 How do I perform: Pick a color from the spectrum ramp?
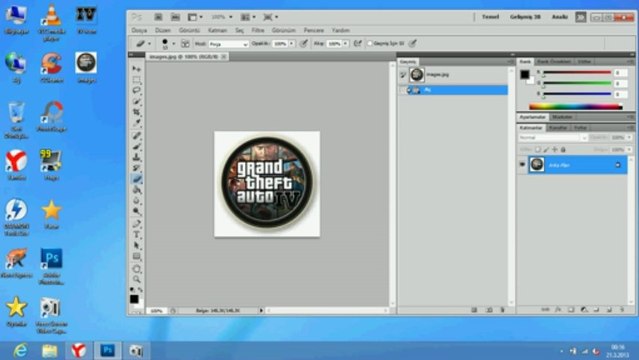(575, 106)
